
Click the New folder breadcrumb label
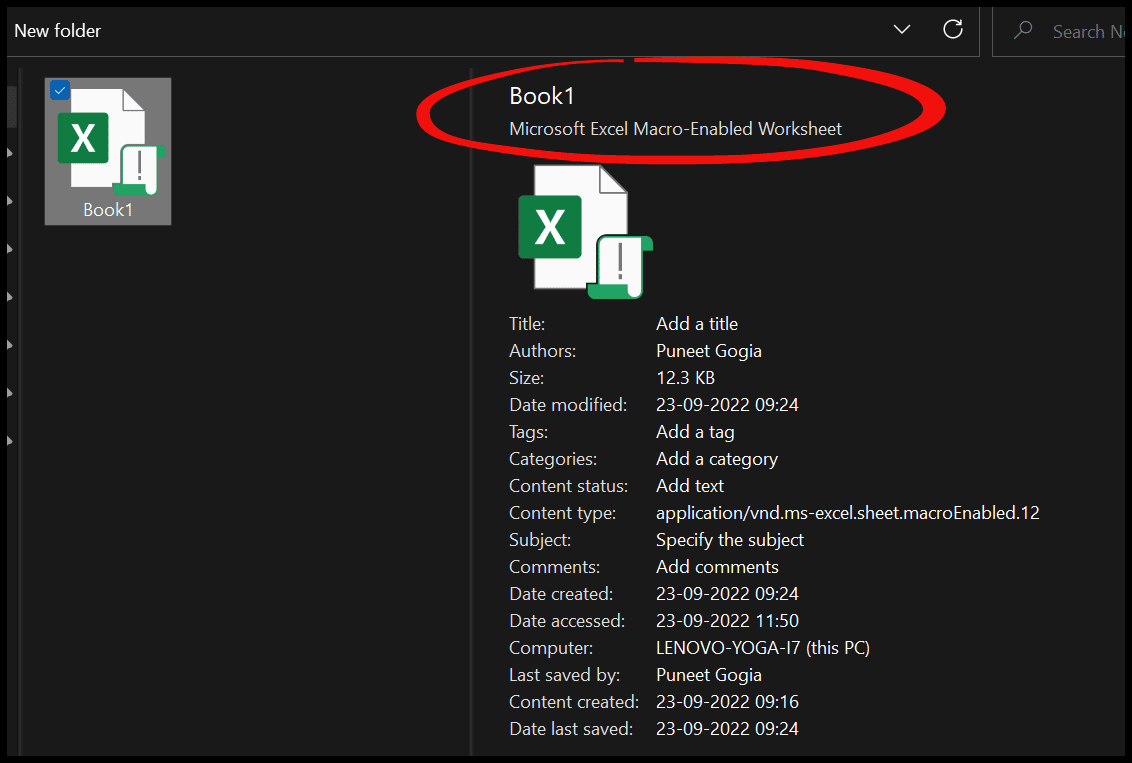57,30
